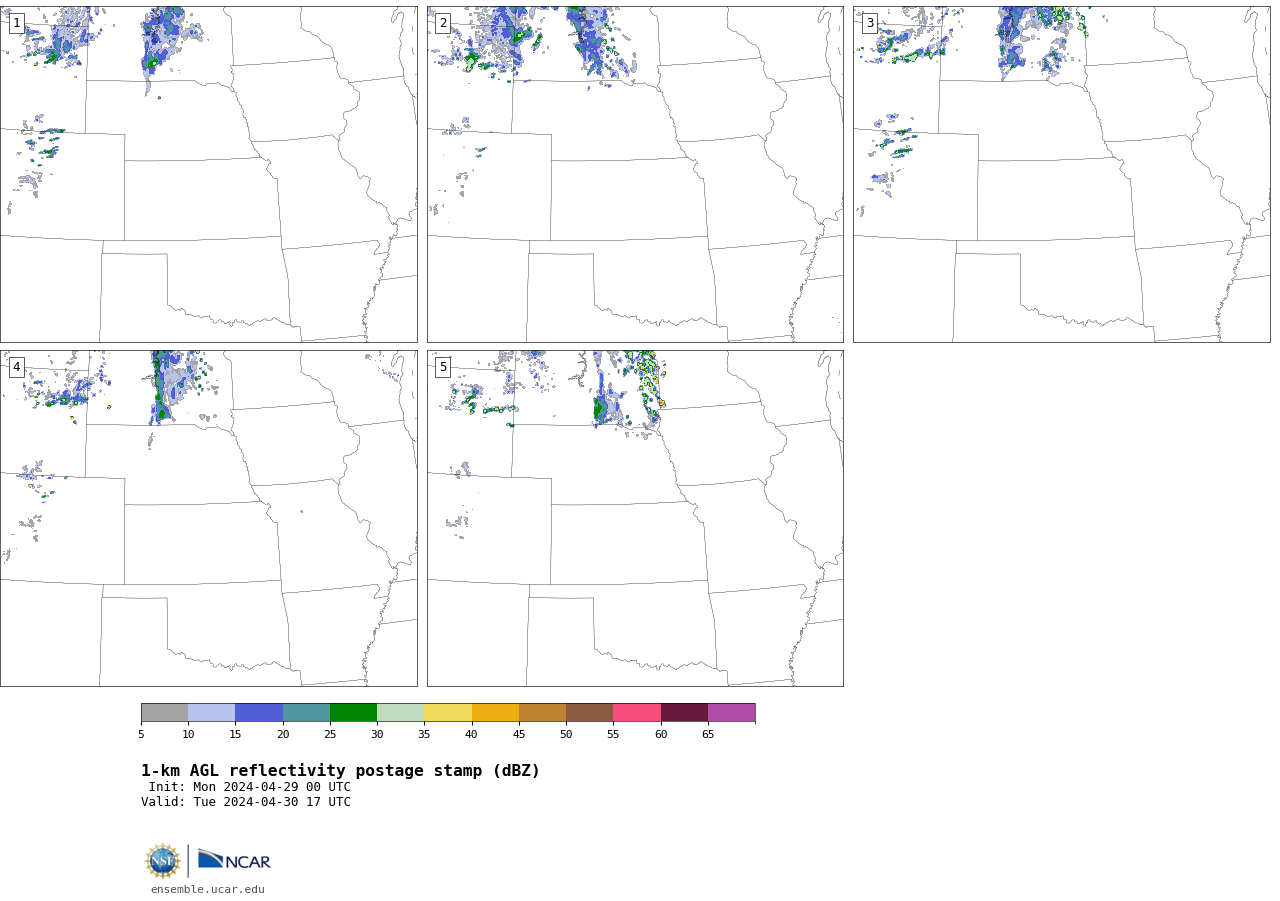The image size is (1280, 901).
Task: Click the brown 50-55 dBZ swatch
Action: (589, 713)
